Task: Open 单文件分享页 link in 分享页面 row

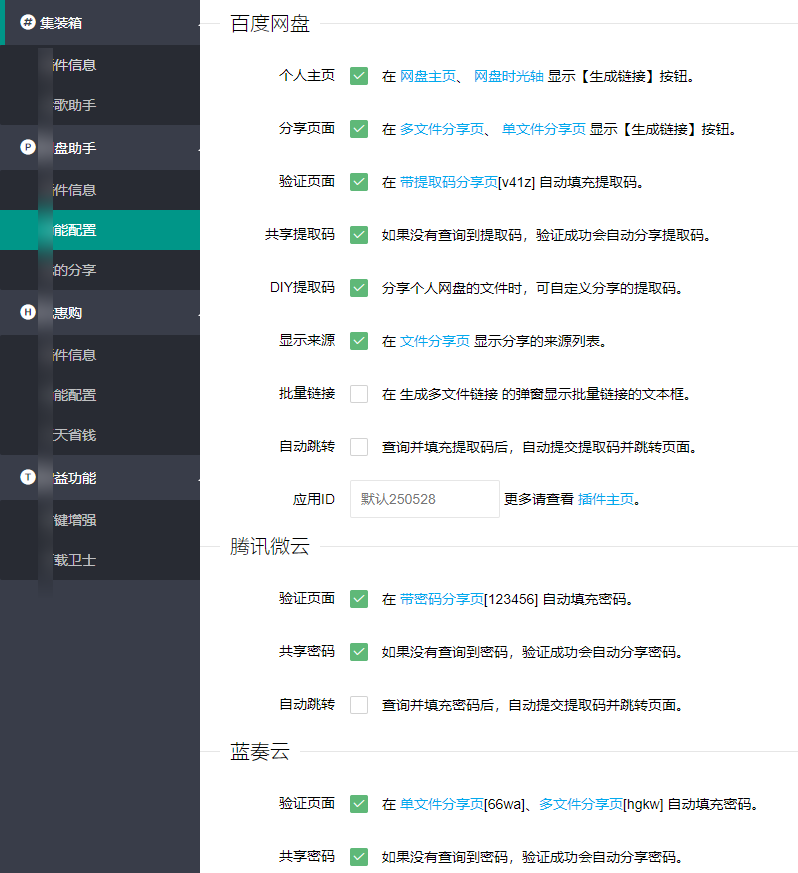Action: 544,129
